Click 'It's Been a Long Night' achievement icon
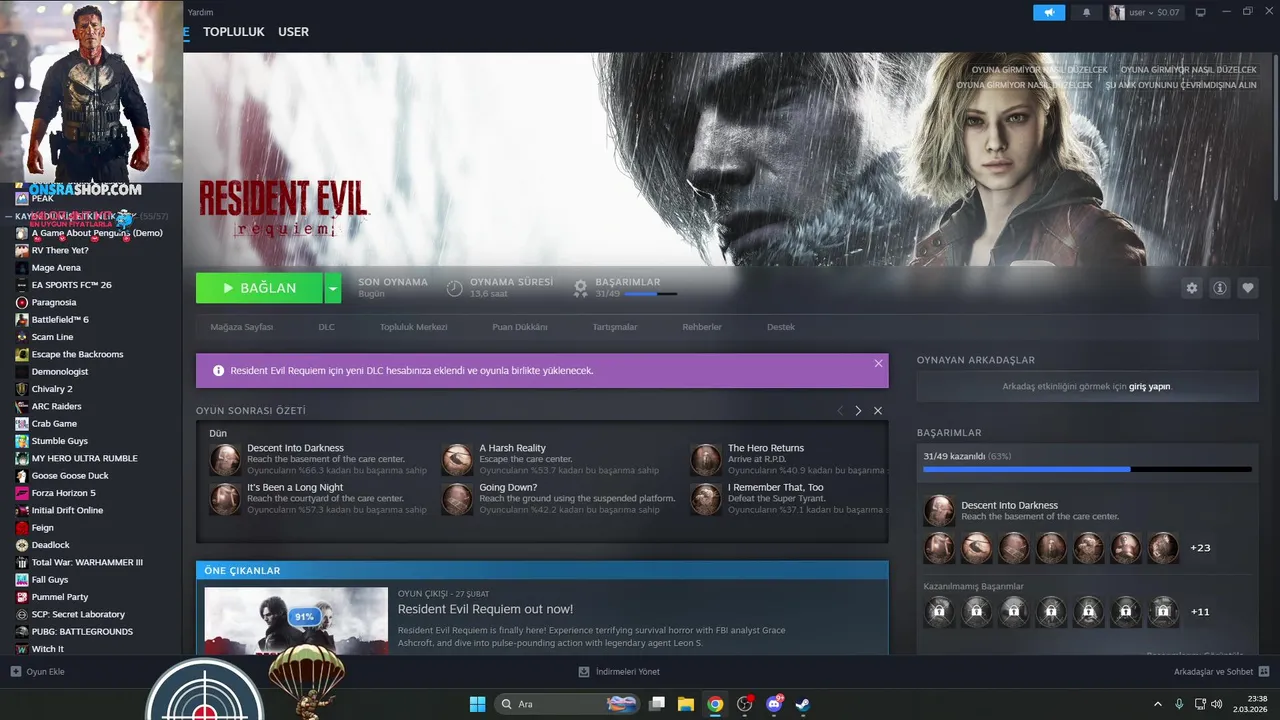 (x=225, y=499)
